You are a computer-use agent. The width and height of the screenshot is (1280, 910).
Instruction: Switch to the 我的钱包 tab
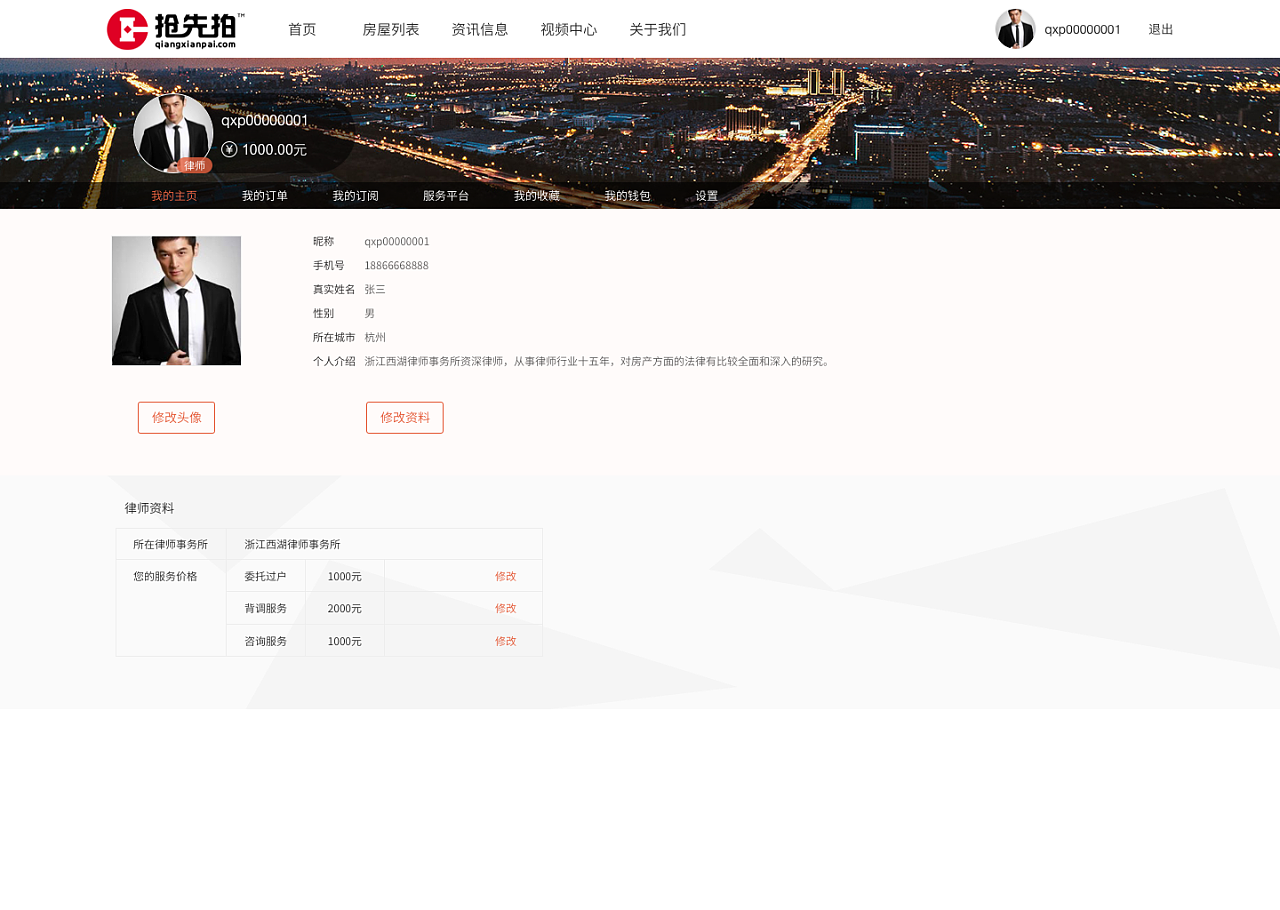coord(628,195)
